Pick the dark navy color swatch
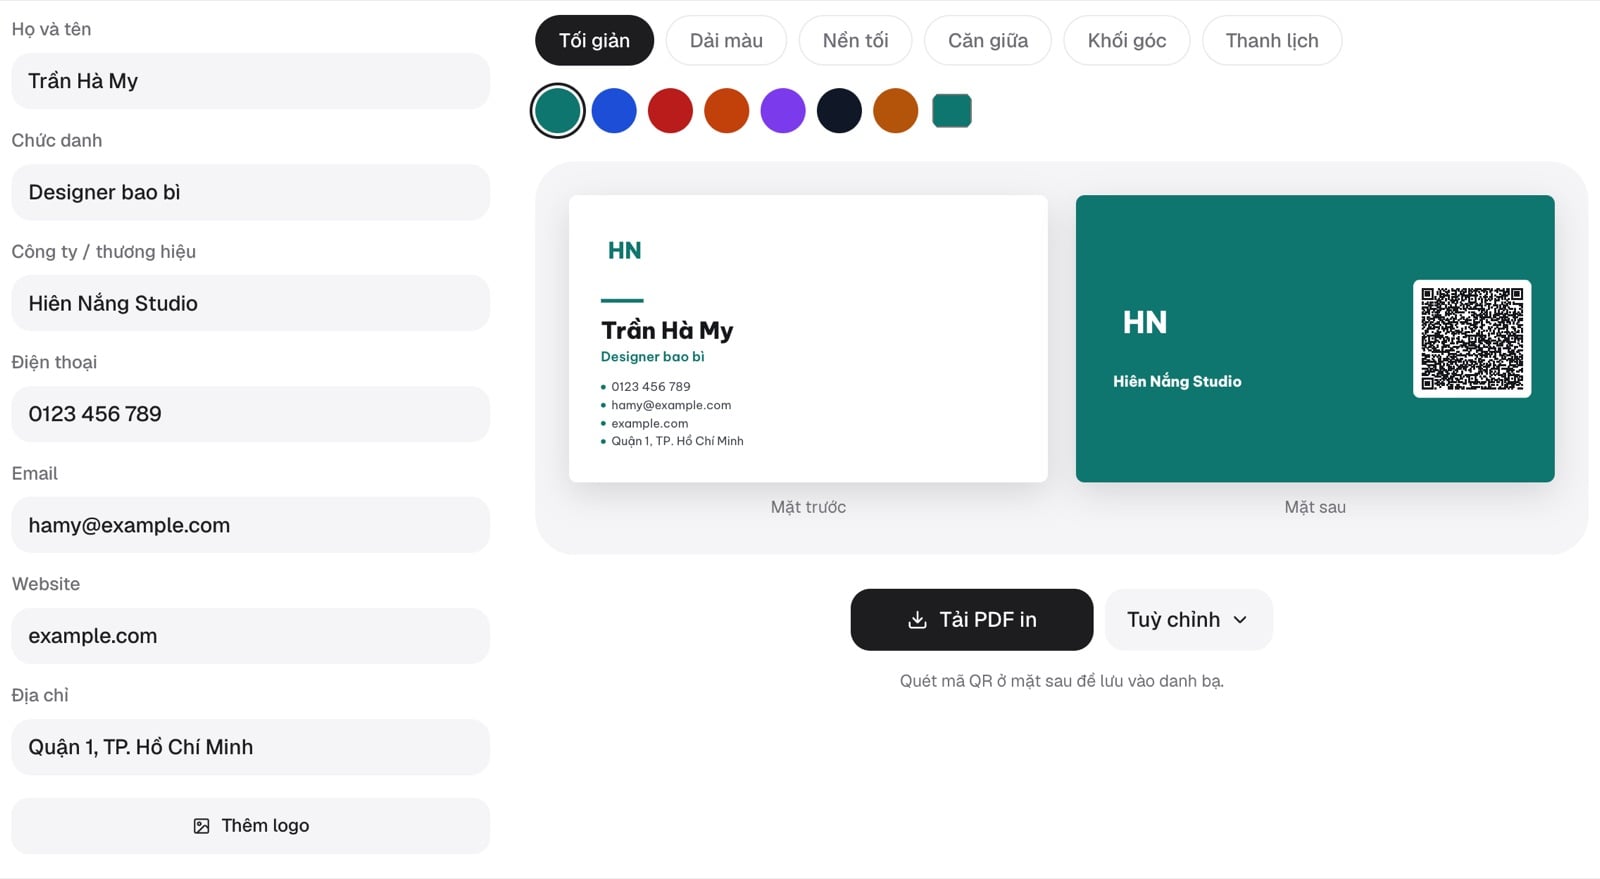Image resolution: width=1600 pixels, height=879 pixels. (x=839, y=110)
